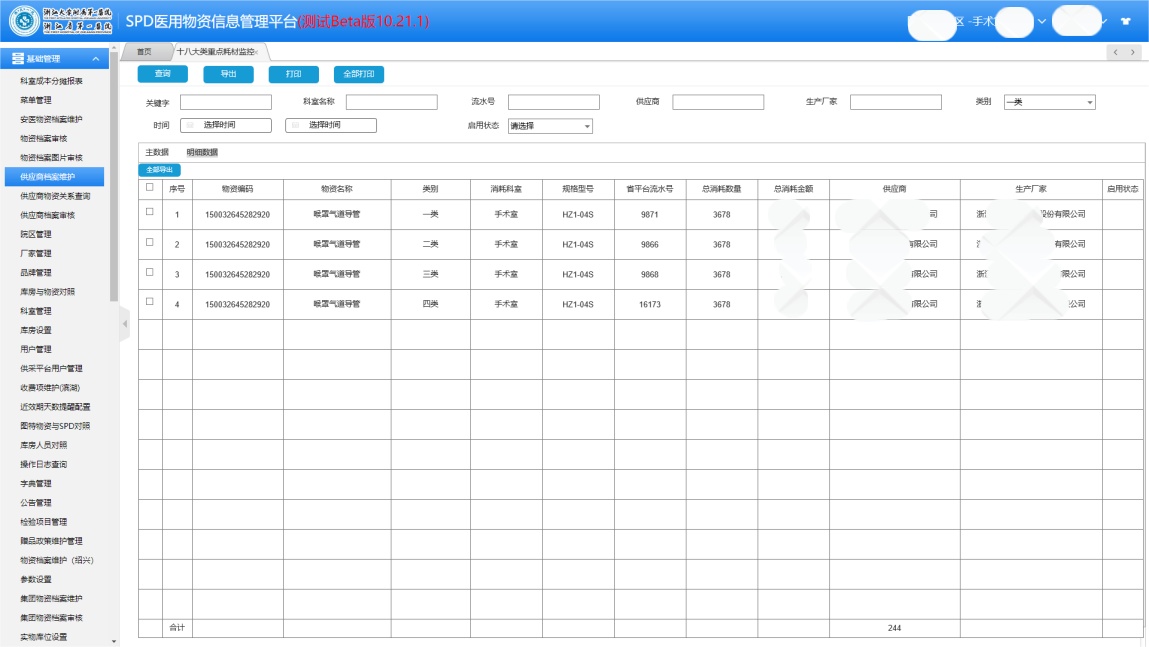Collapse the 基础管理 sidebar section

click(95, 59)
